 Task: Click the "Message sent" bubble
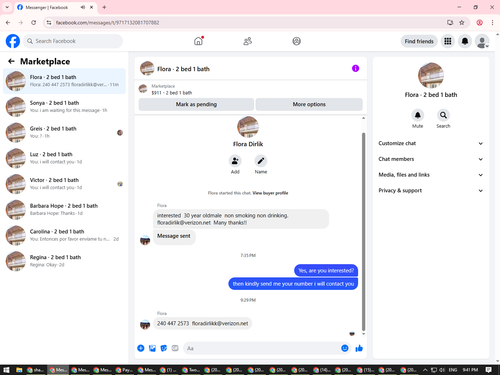click(x=174, y=236)
